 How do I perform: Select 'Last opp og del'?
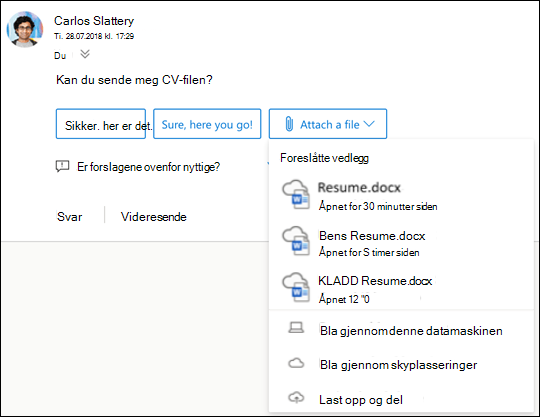tap(401, 399)
